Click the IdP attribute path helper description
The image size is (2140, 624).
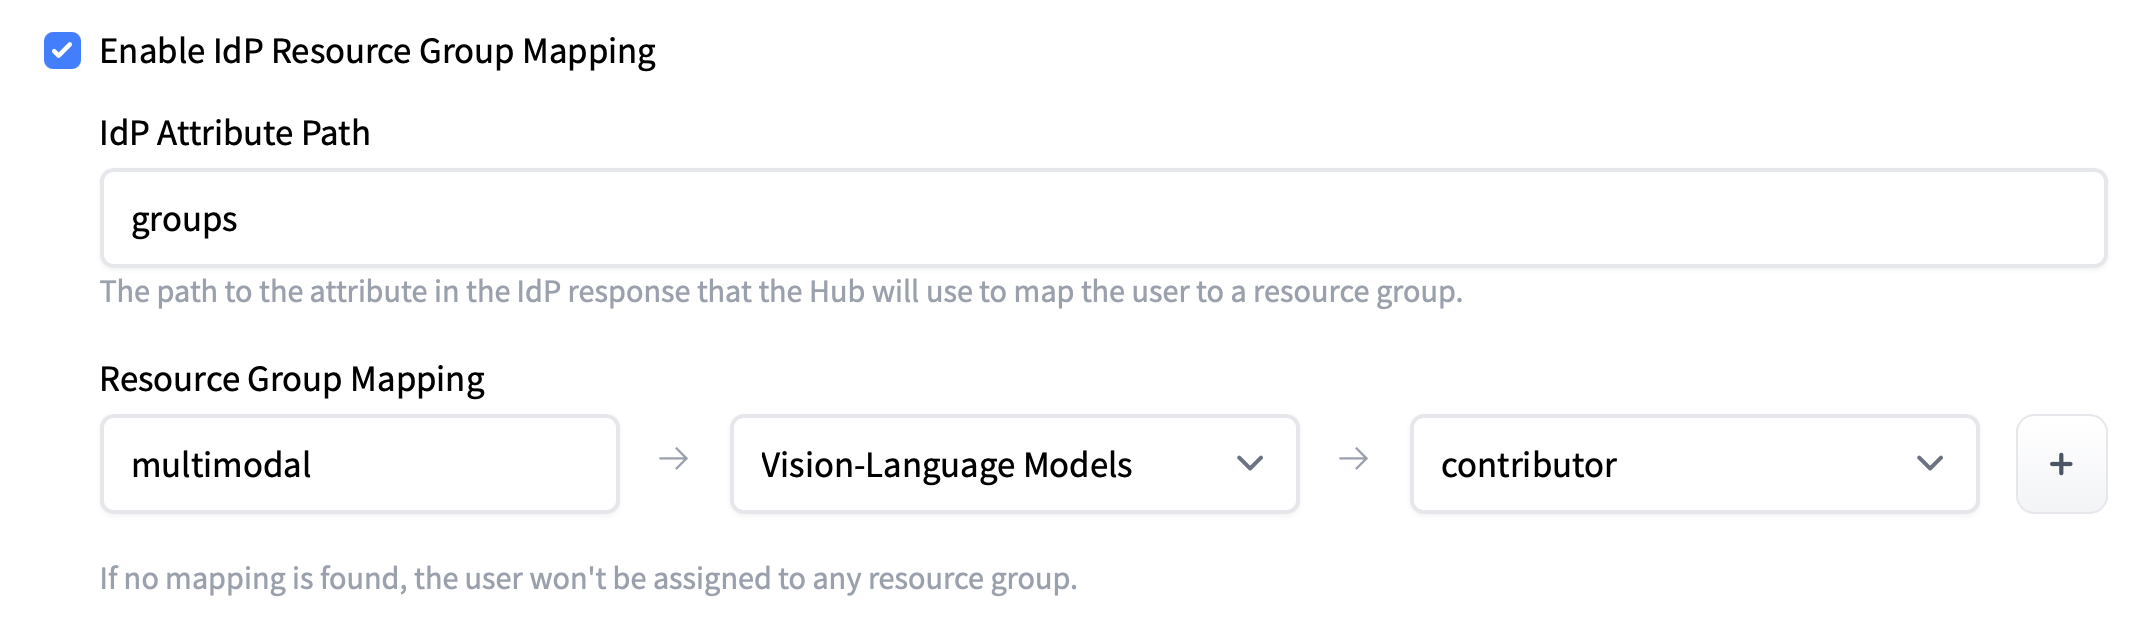click(780, 291)
